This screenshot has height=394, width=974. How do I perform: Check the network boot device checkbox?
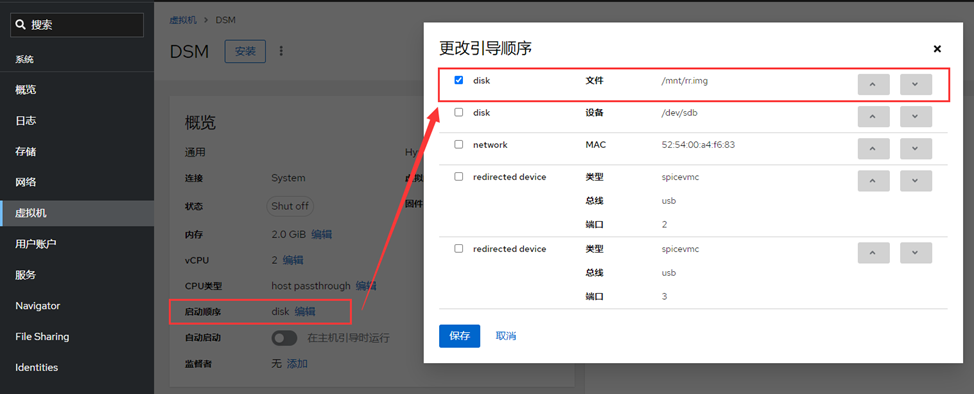(458, 144)
